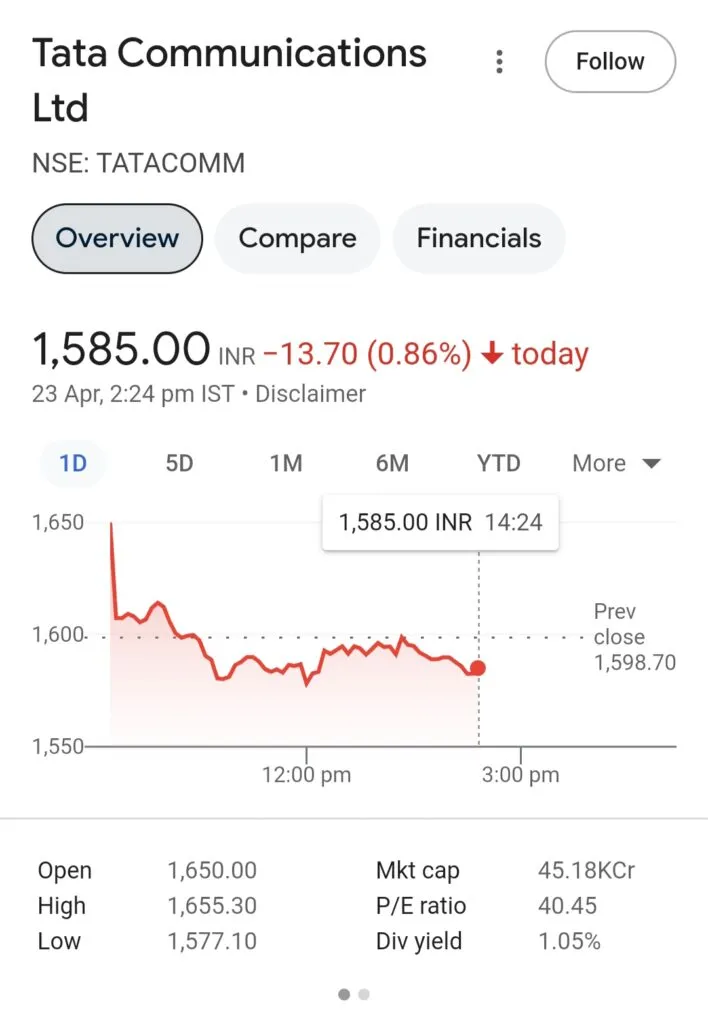Click the Prev close 1,598.70 label

point(634,637)
